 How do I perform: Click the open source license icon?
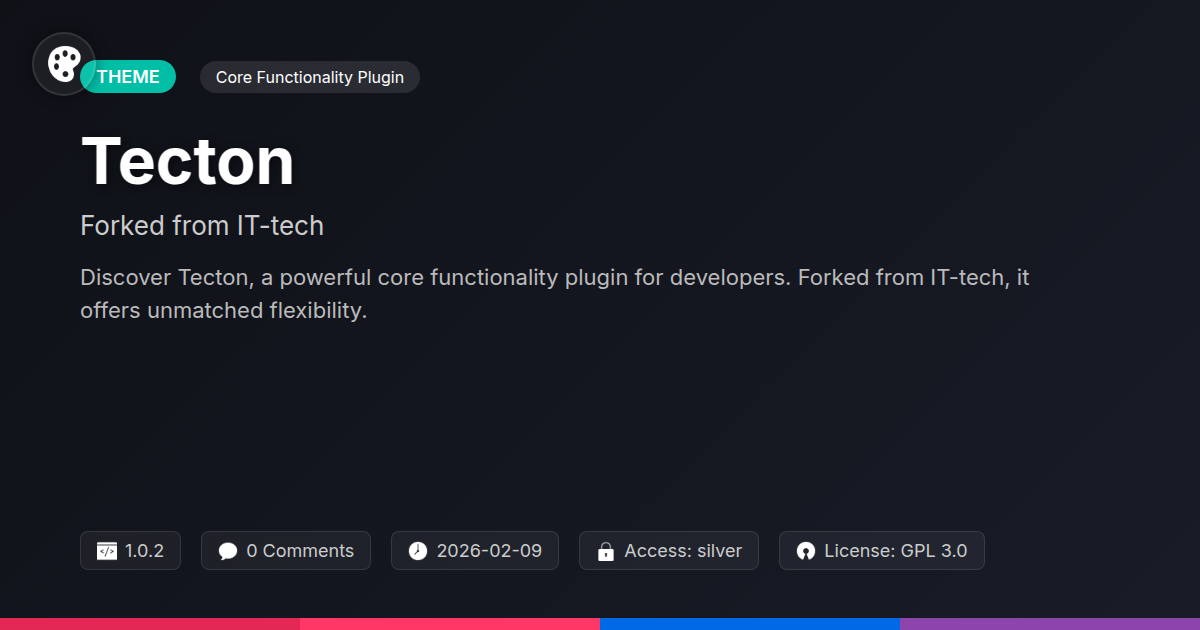click(x=806, y=551)
